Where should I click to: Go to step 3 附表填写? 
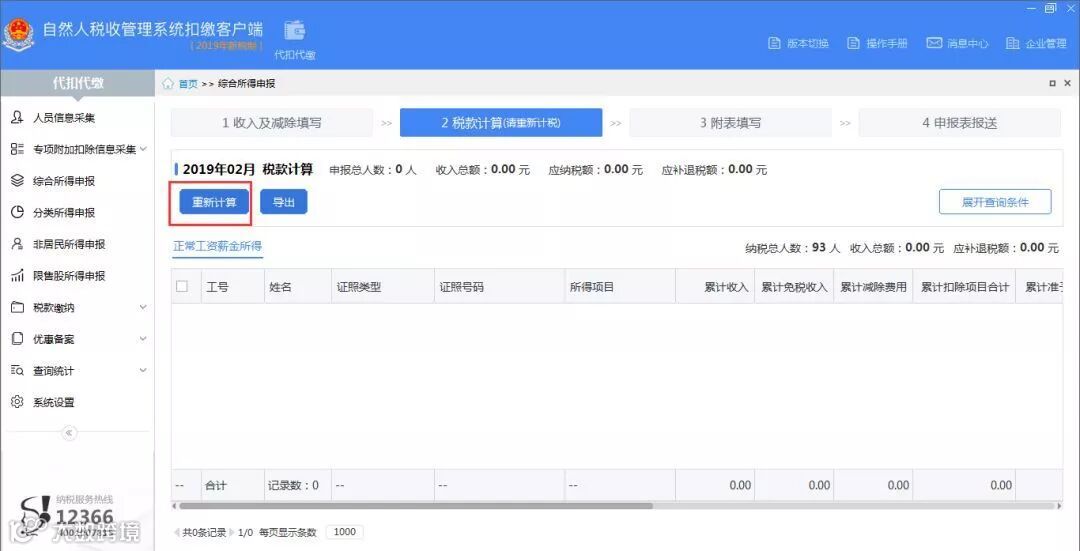[x=730, y=123]
